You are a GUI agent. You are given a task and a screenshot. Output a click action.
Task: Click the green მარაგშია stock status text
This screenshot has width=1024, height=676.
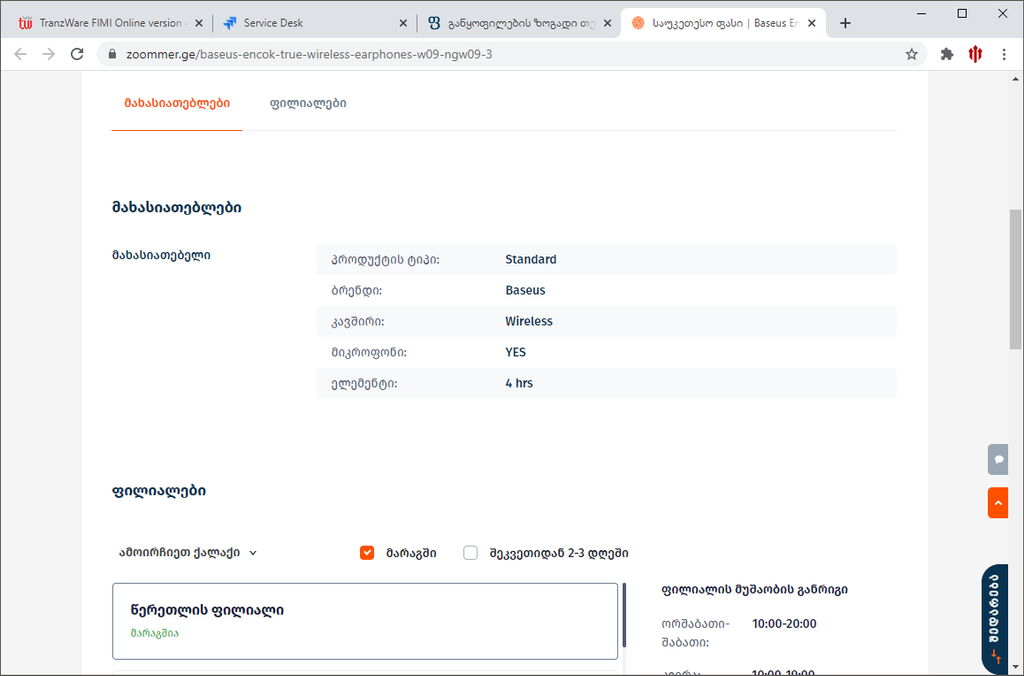point(155,633)
